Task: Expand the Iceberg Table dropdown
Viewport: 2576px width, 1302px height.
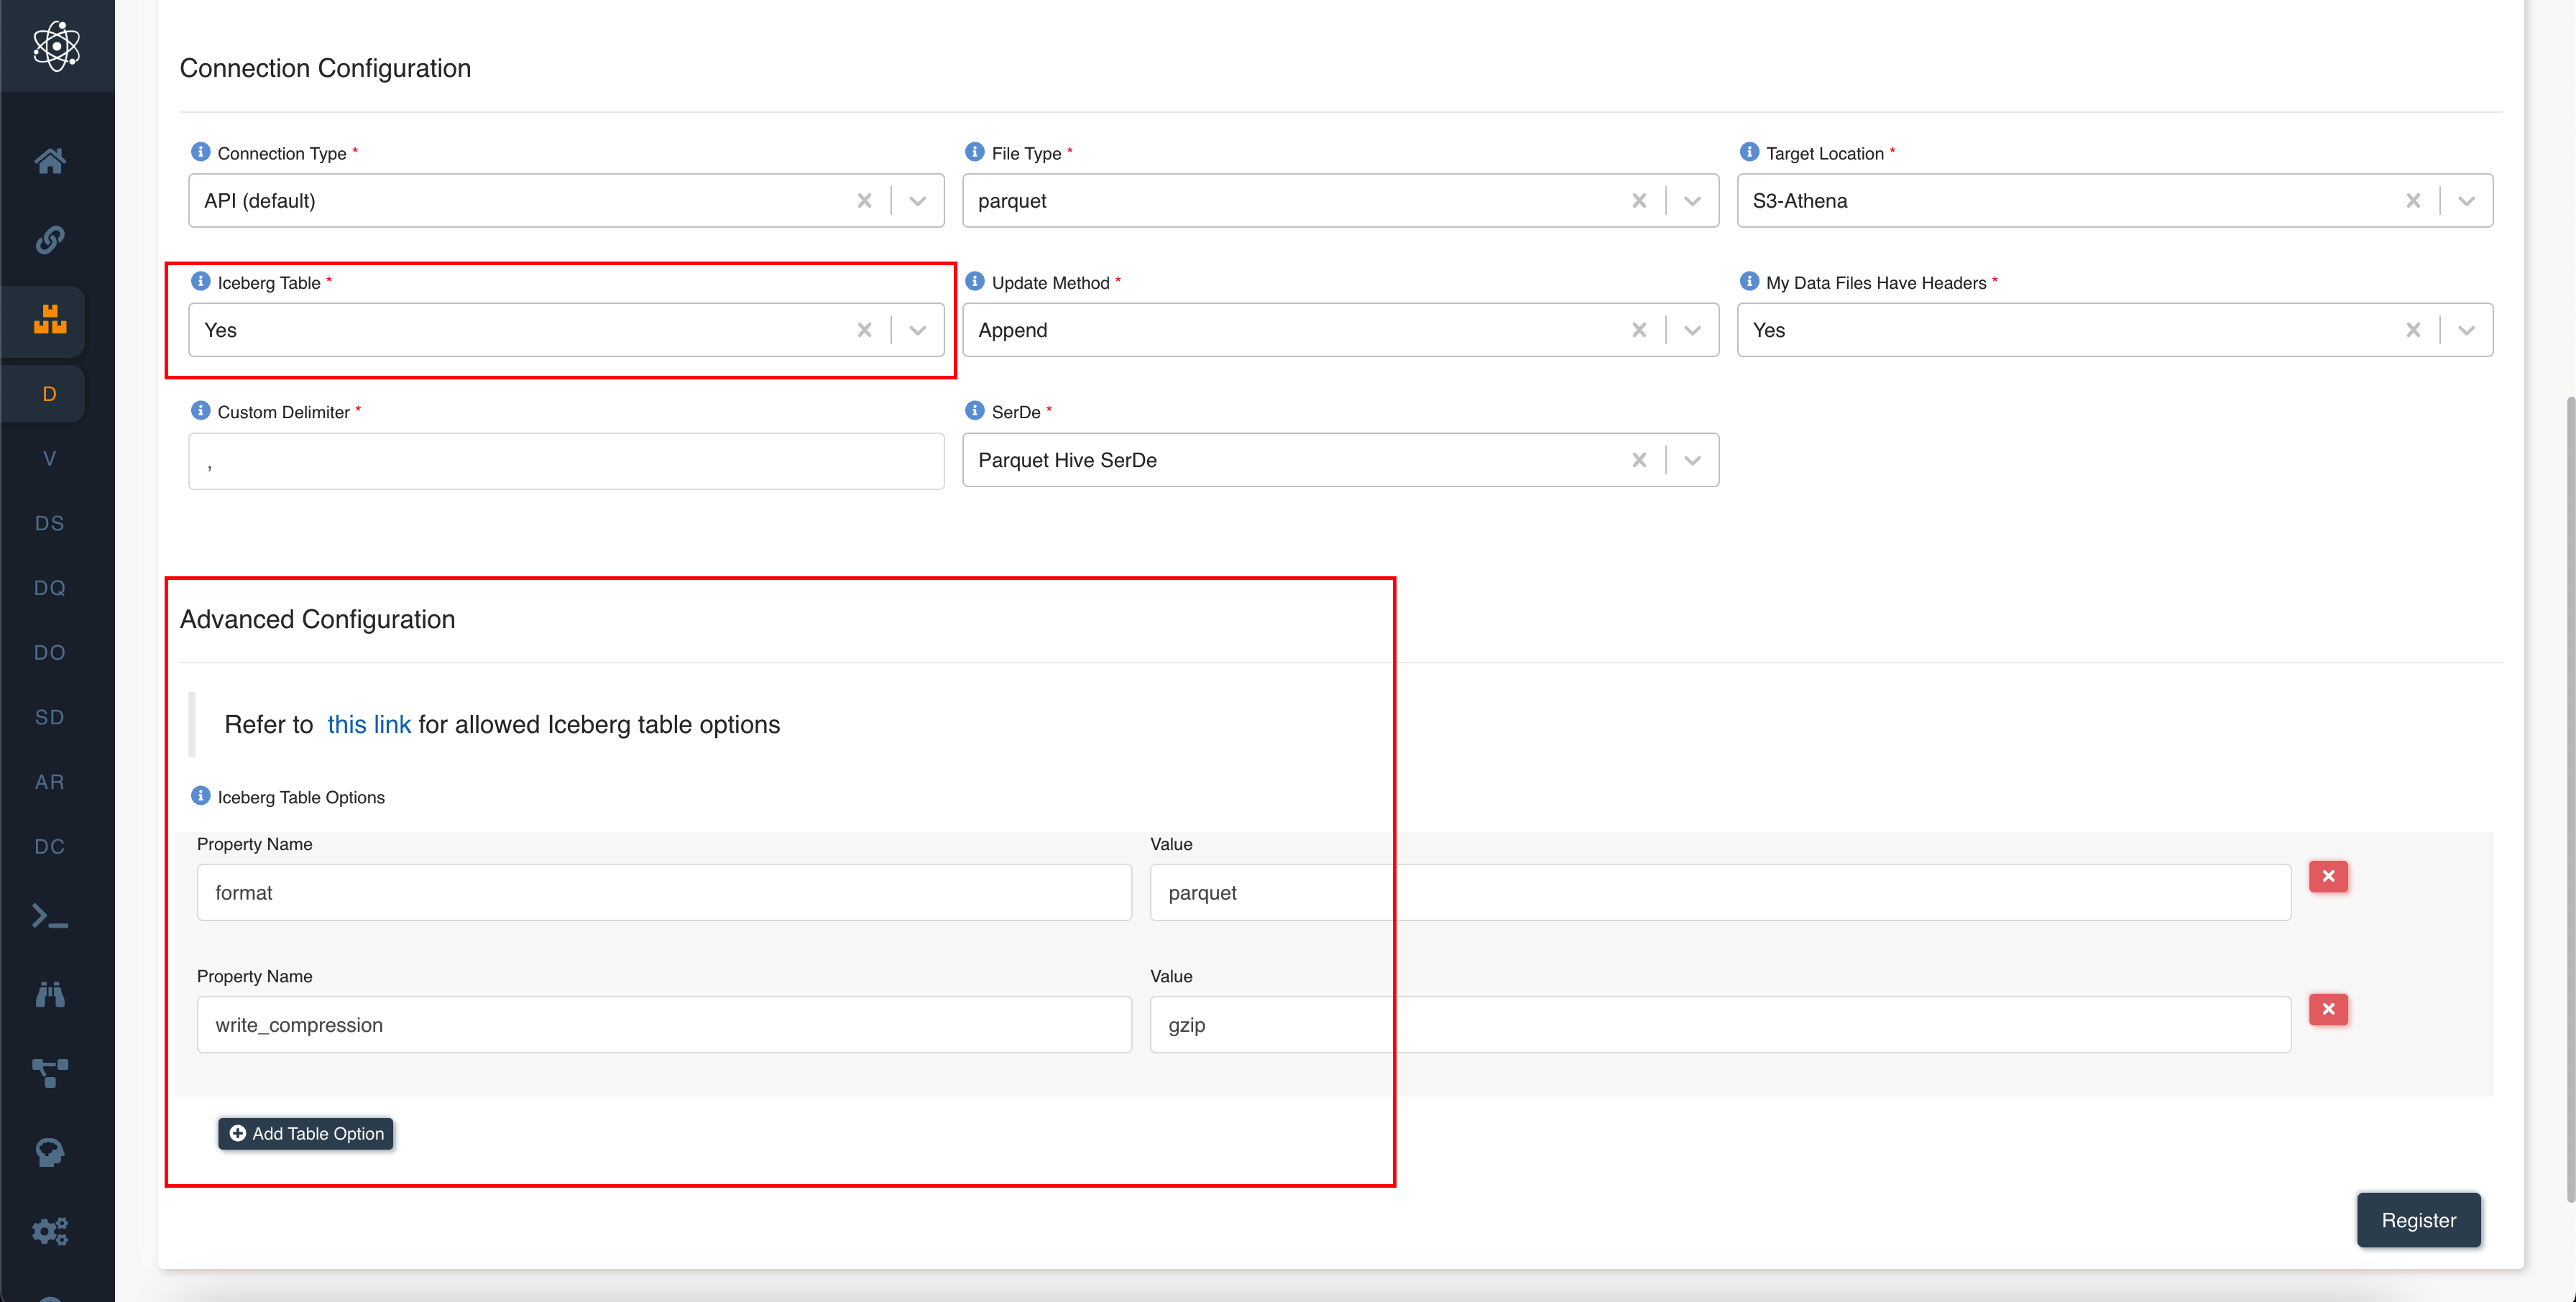Action: (x=917, y=330)
